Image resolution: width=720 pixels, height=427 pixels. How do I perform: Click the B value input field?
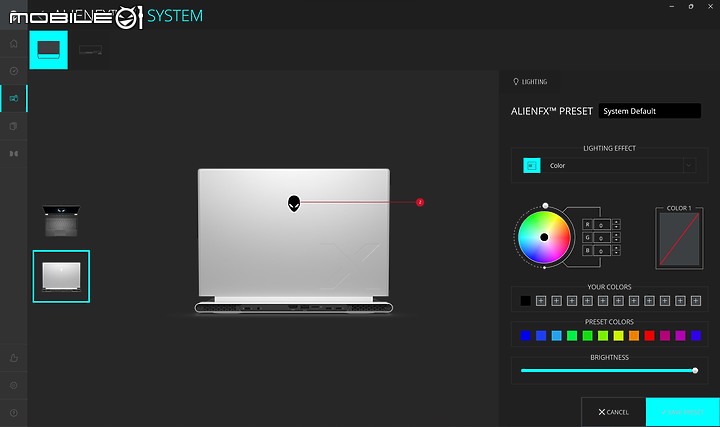pyautogui.click(x=602, y=250)
